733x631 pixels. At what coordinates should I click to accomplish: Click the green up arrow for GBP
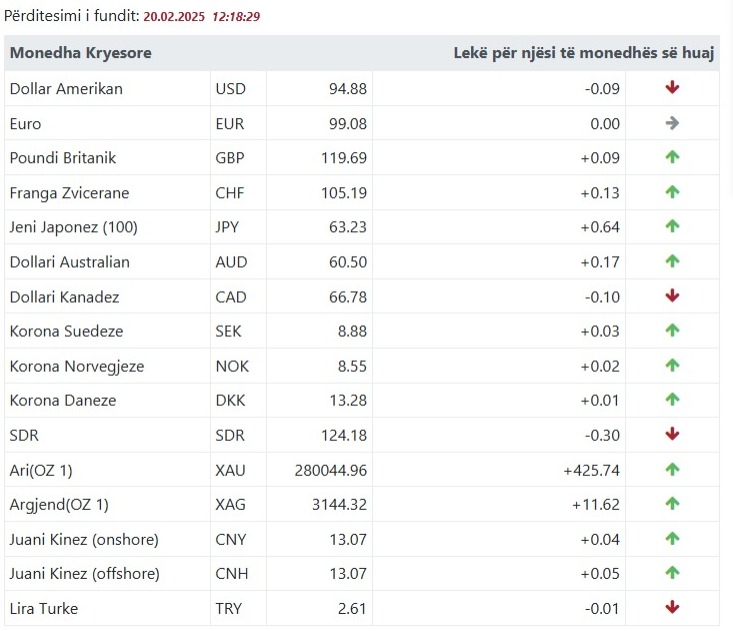672,157
